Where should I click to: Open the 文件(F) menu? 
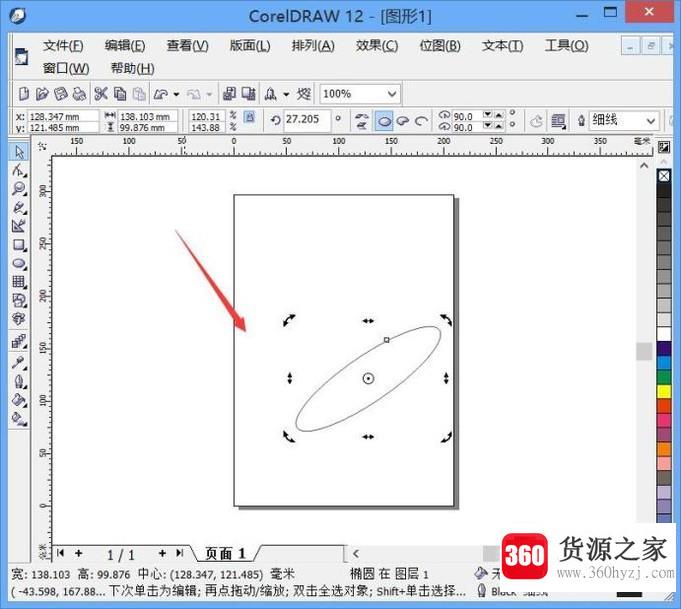63,46
